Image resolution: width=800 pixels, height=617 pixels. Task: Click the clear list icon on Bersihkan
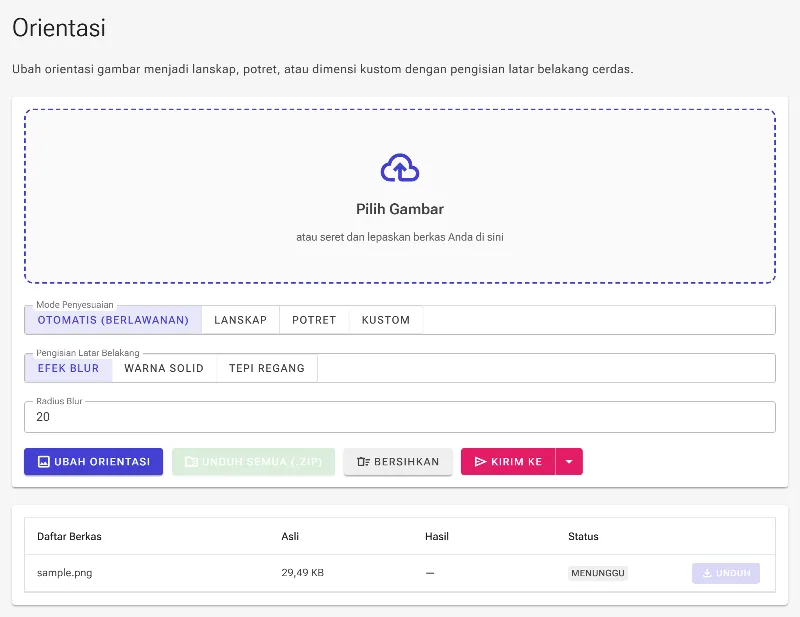363,462
